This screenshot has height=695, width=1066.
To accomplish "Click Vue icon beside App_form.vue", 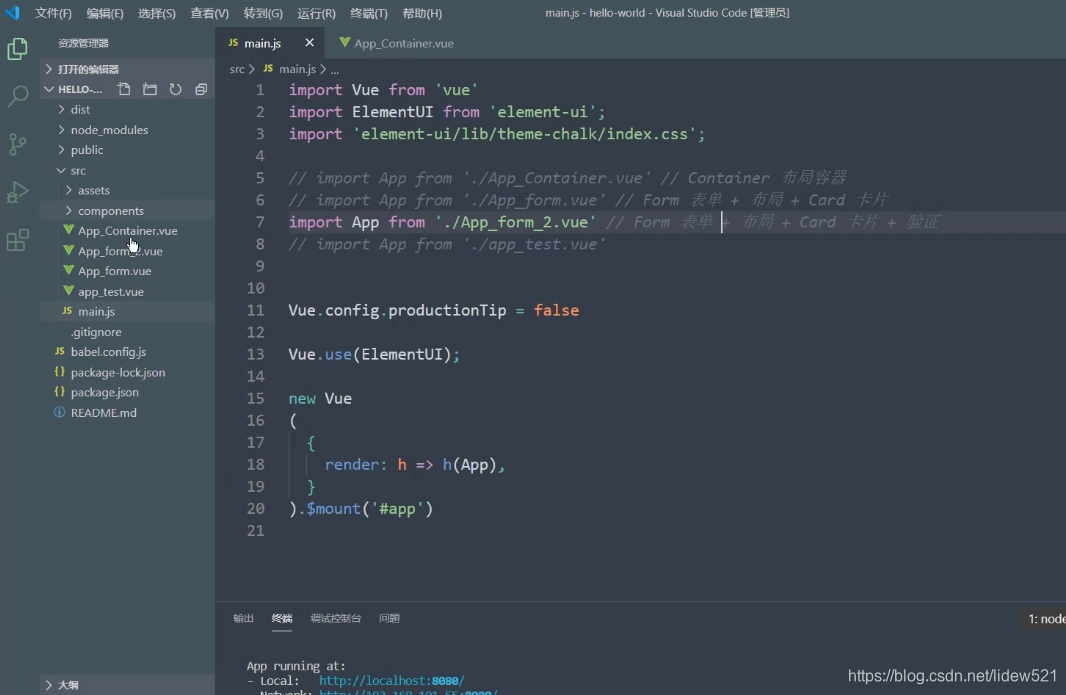I will (x=68, y=270).
